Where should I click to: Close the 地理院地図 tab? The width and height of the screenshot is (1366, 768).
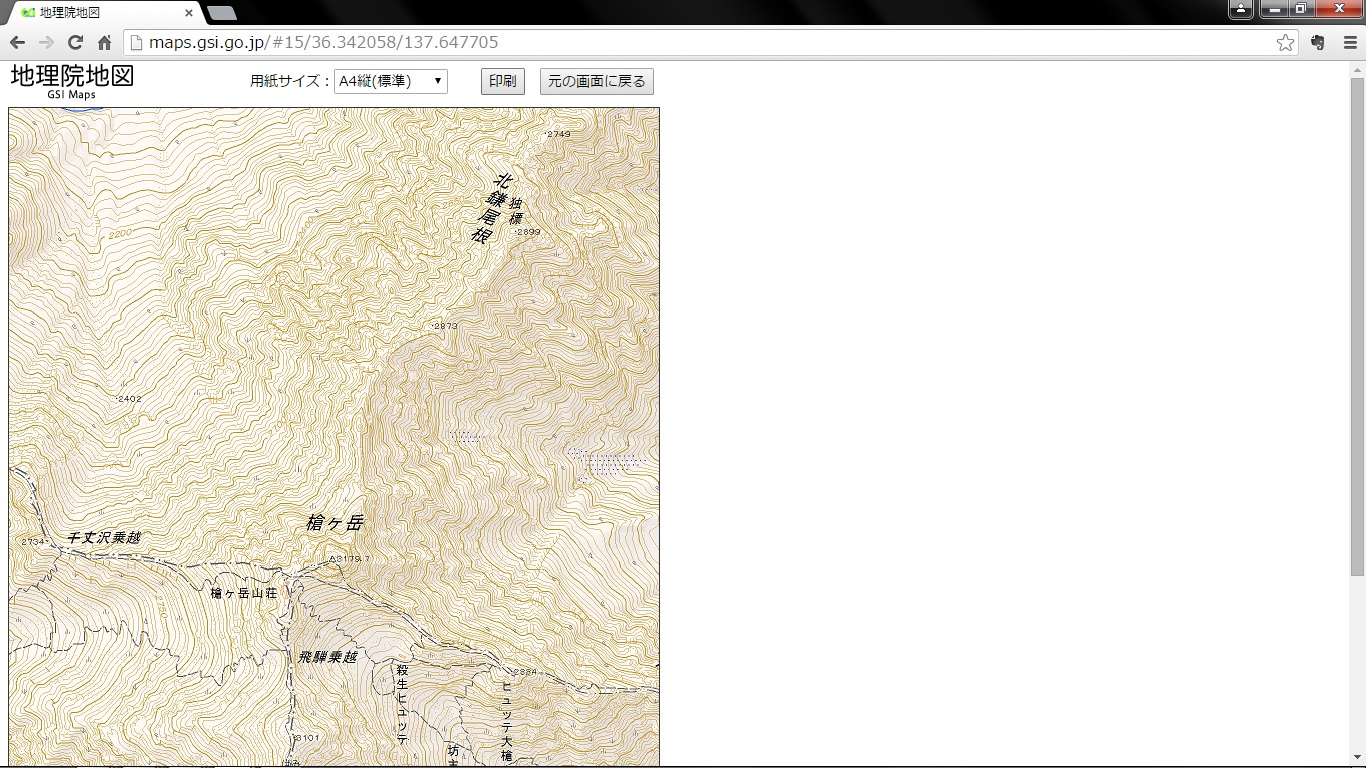(x=189, y=13)
